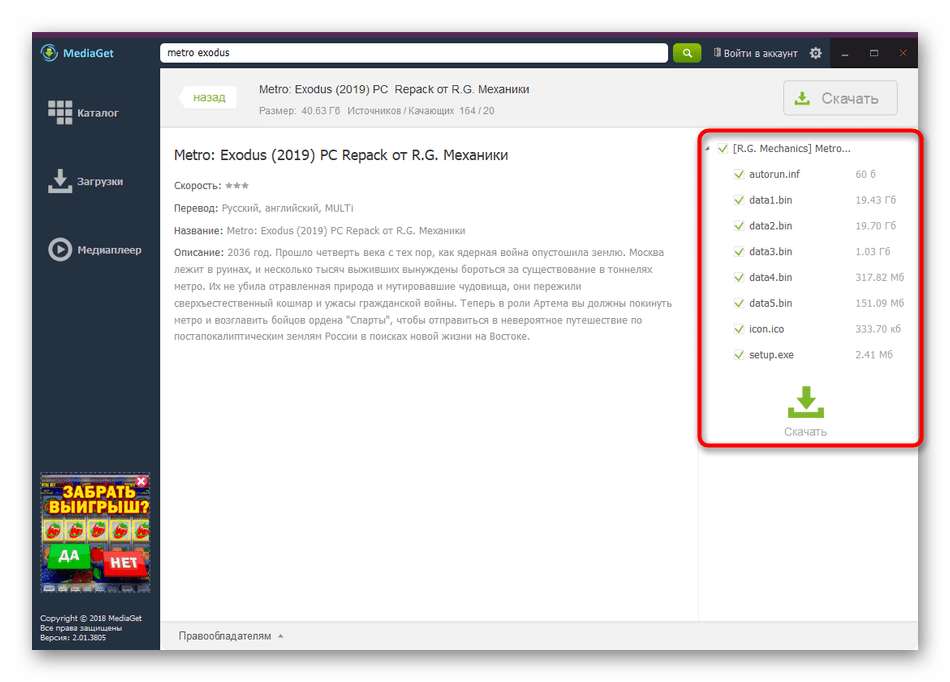Image resolution: width=950 pixels, height=682 pixels.
Task: Select data3.bin file name
Action: click(x=771, y=251)
